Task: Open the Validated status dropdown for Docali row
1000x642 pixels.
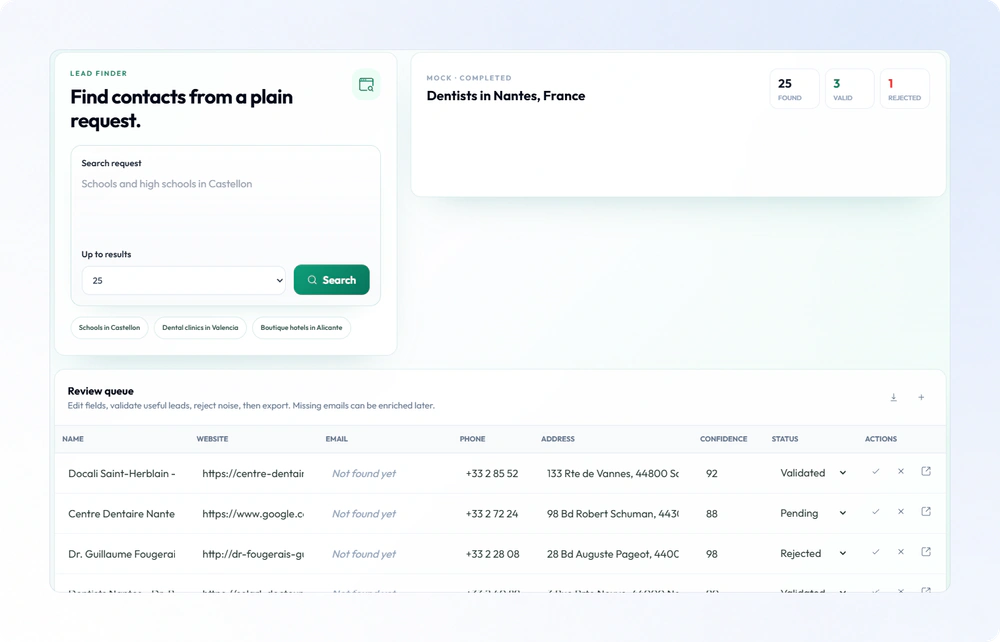Action: (813, 473)
